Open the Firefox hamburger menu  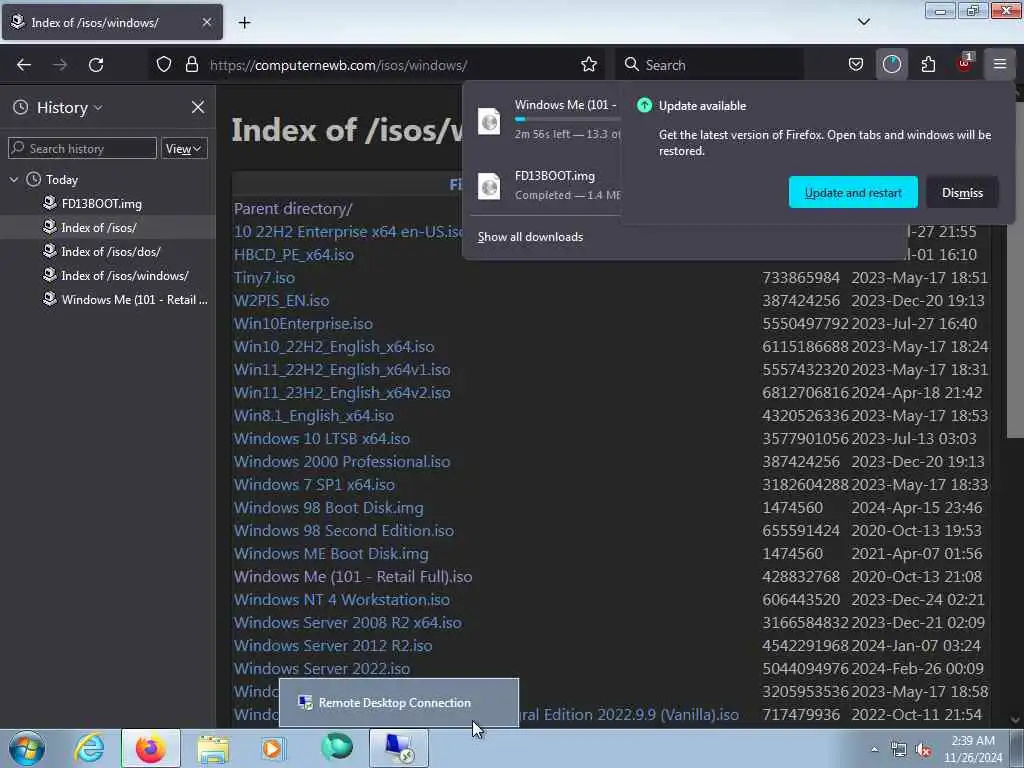(1000, 65)
